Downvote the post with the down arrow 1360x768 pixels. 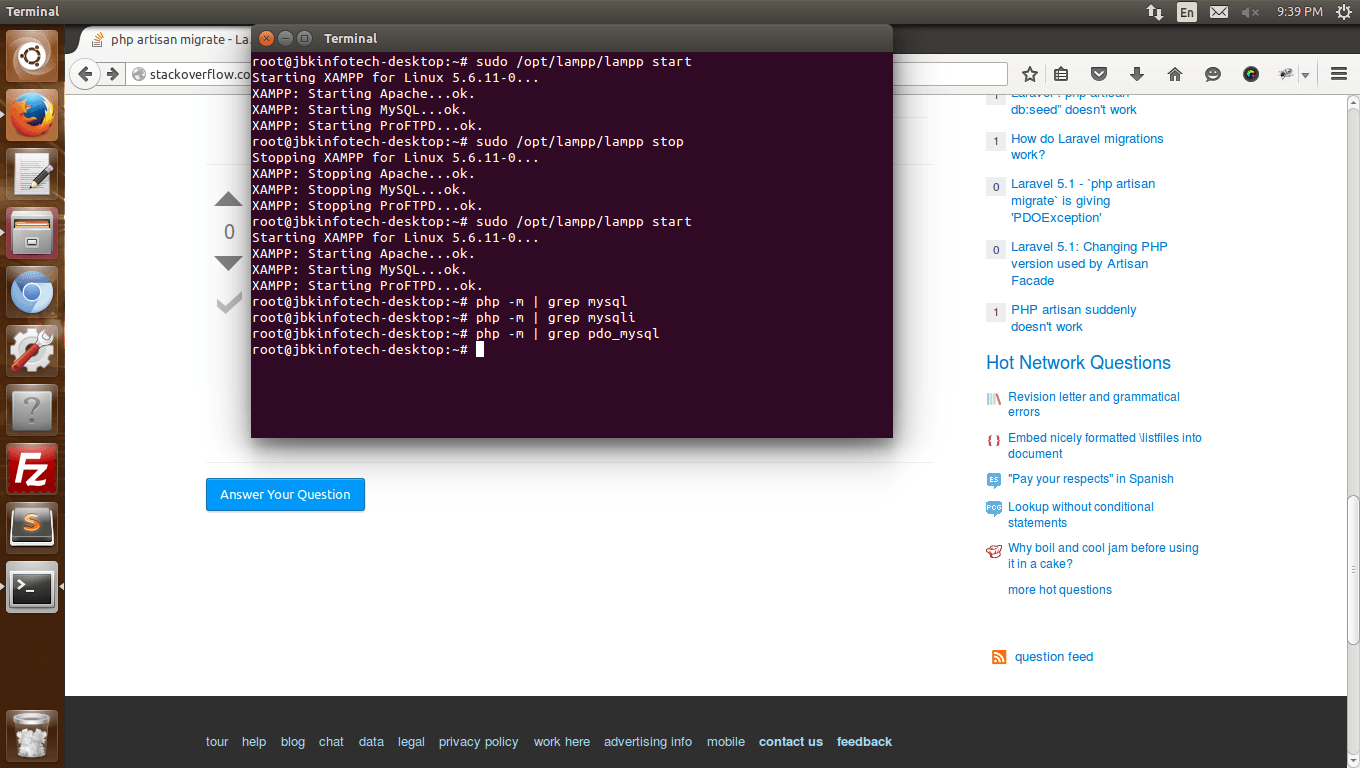(x=229, y=263)
